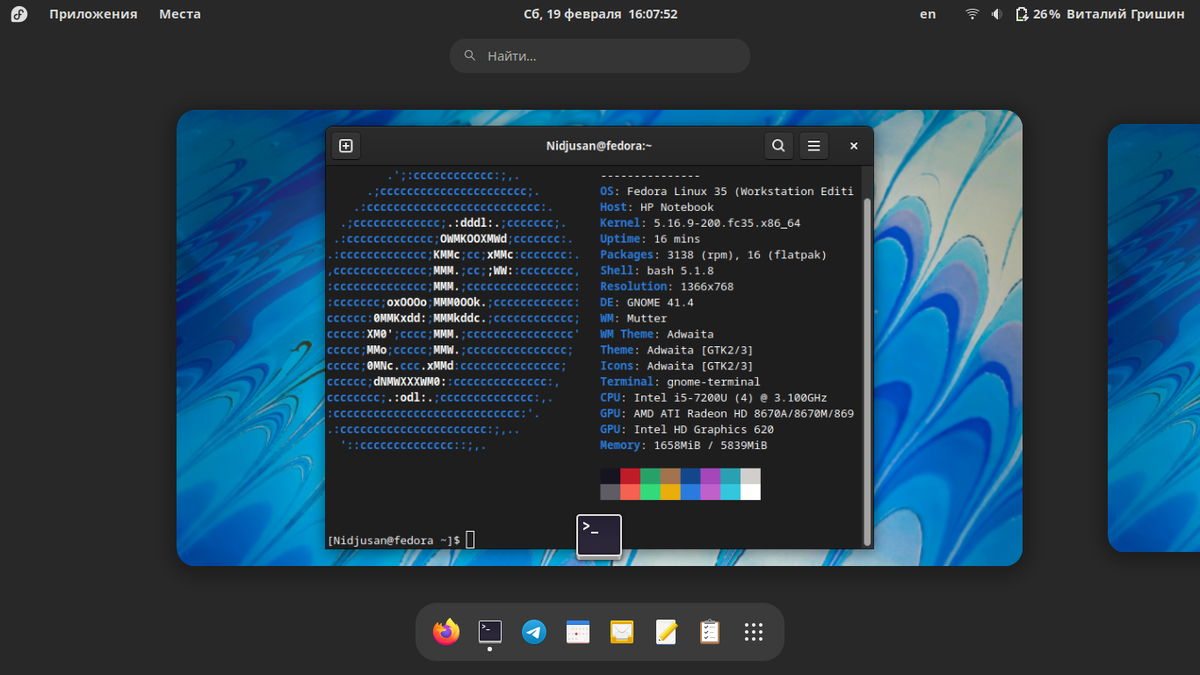Open the text editor notepad icon
This screenshot has width=1200, height=675.
click(666, 632)
